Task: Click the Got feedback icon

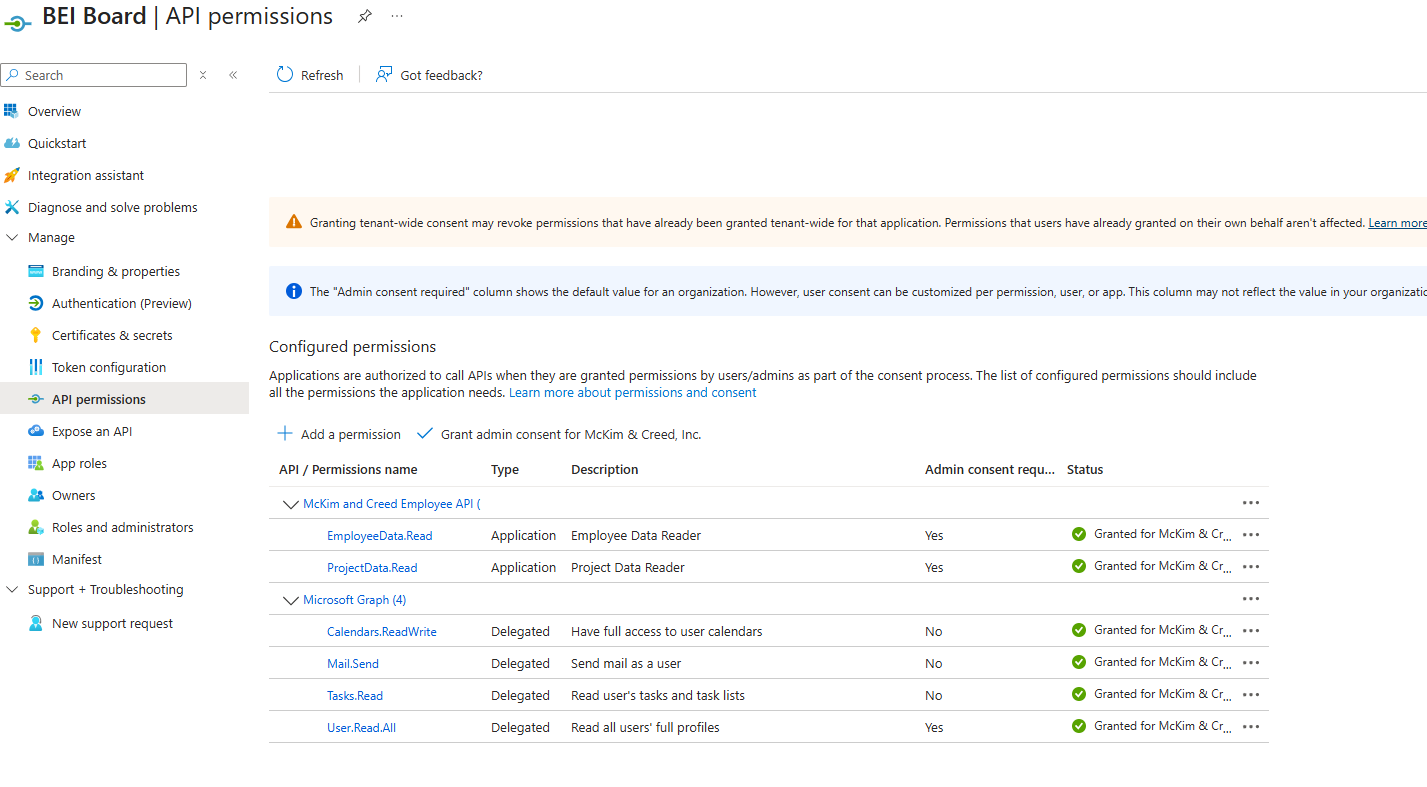Action: pyautogui.click(x=384, y=75)
